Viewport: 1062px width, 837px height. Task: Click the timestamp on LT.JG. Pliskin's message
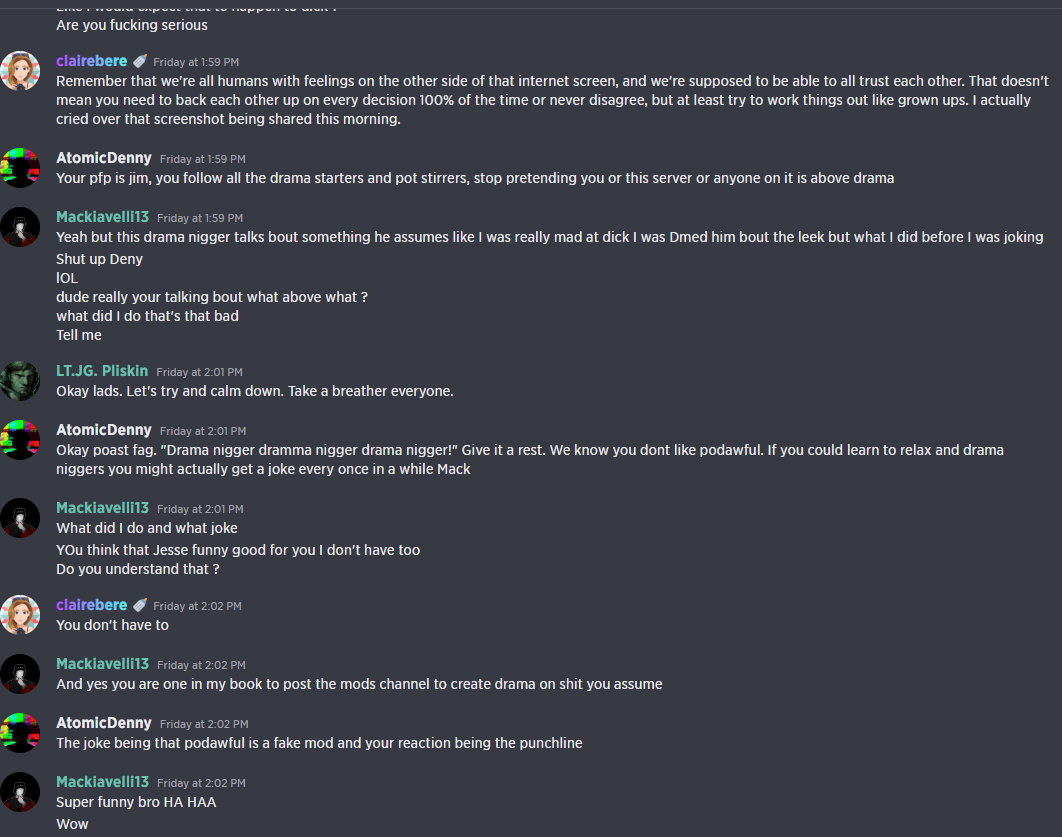tap(199, 372)
